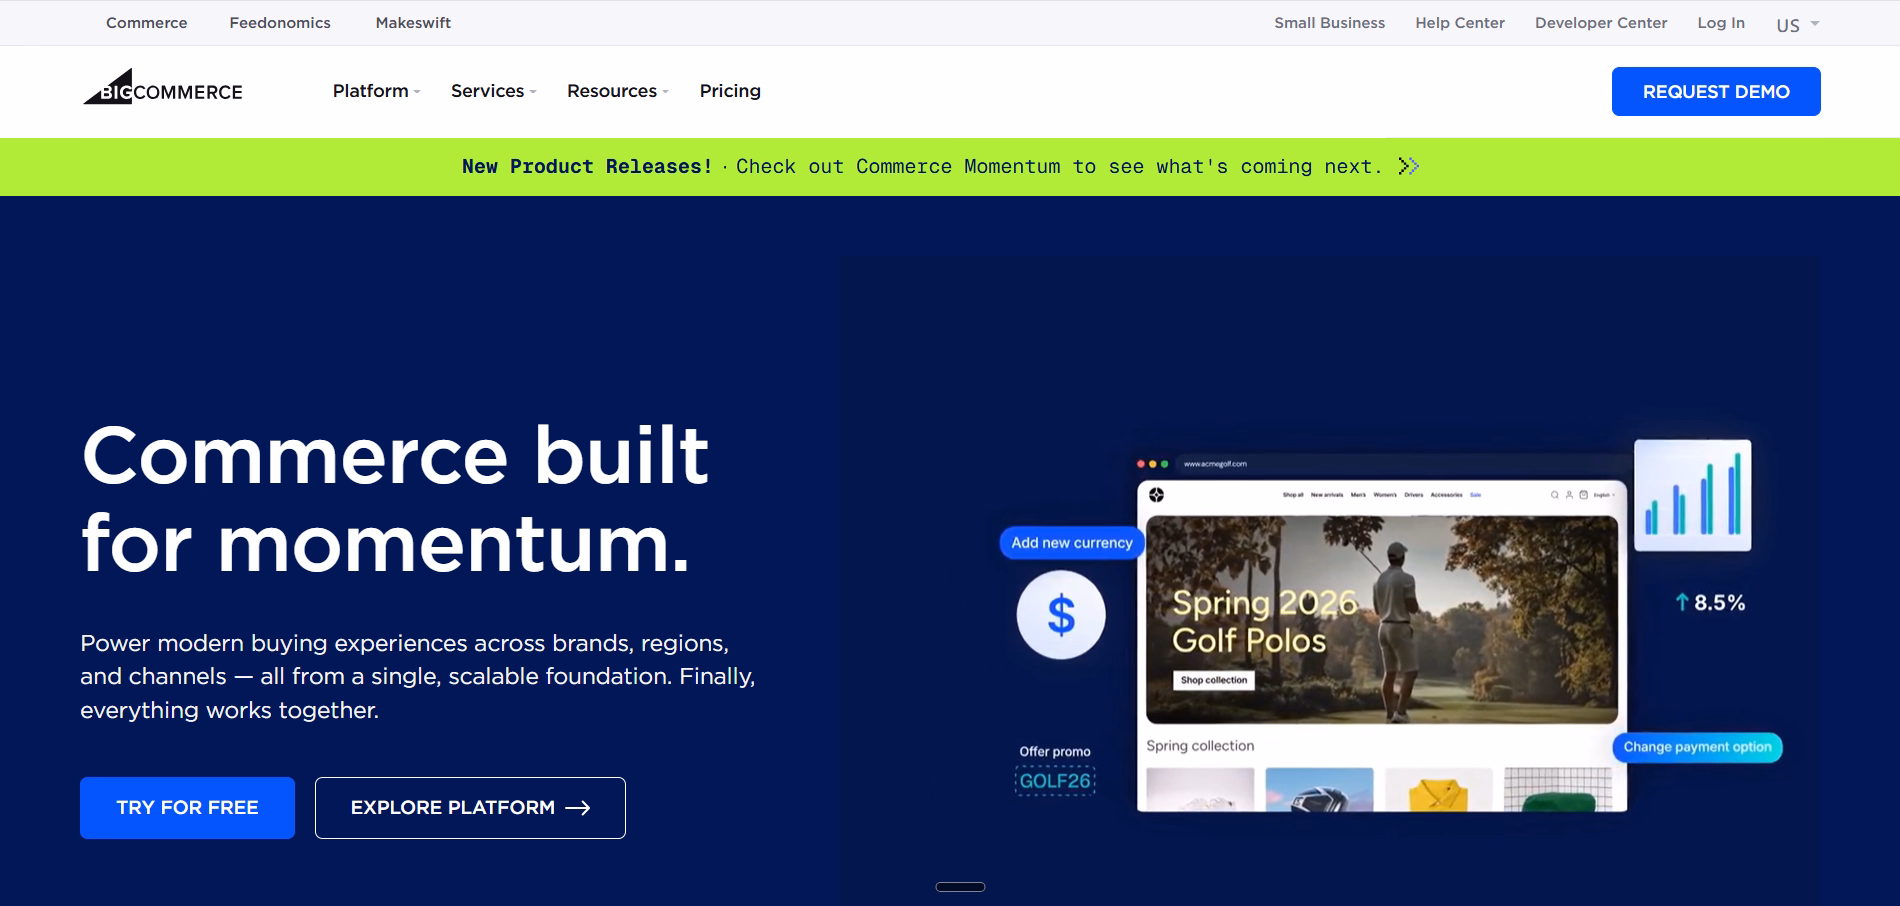Click the Request Demo button
The width and height of the screenshot is (1900, 906).
tap(1716, 92)
